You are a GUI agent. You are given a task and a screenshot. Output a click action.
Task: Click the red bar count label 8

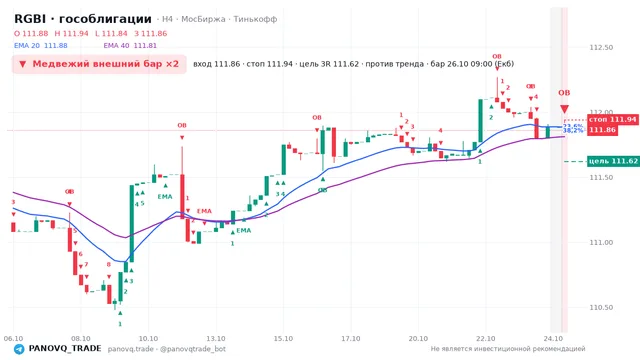pos(109,264)
